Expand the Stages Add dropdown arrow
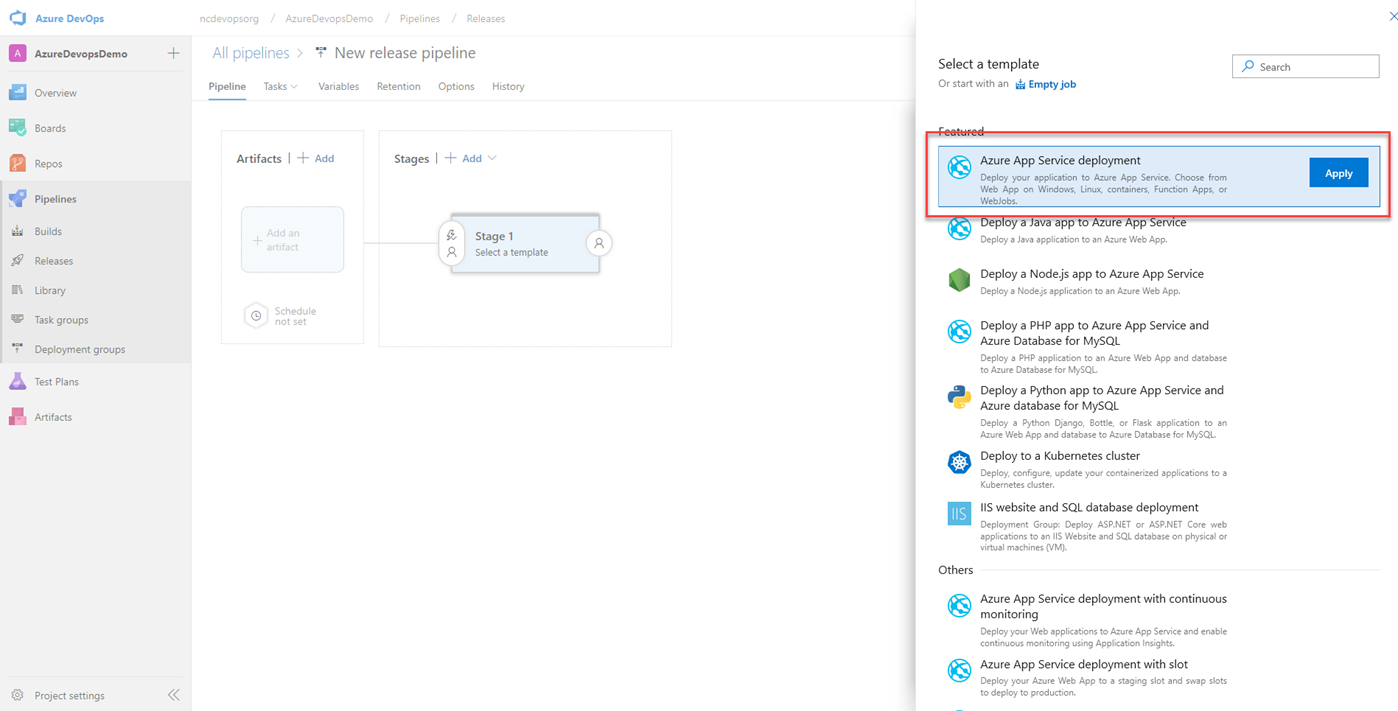This screenshot has height=711, width=1398. click(x=492, y=158)
